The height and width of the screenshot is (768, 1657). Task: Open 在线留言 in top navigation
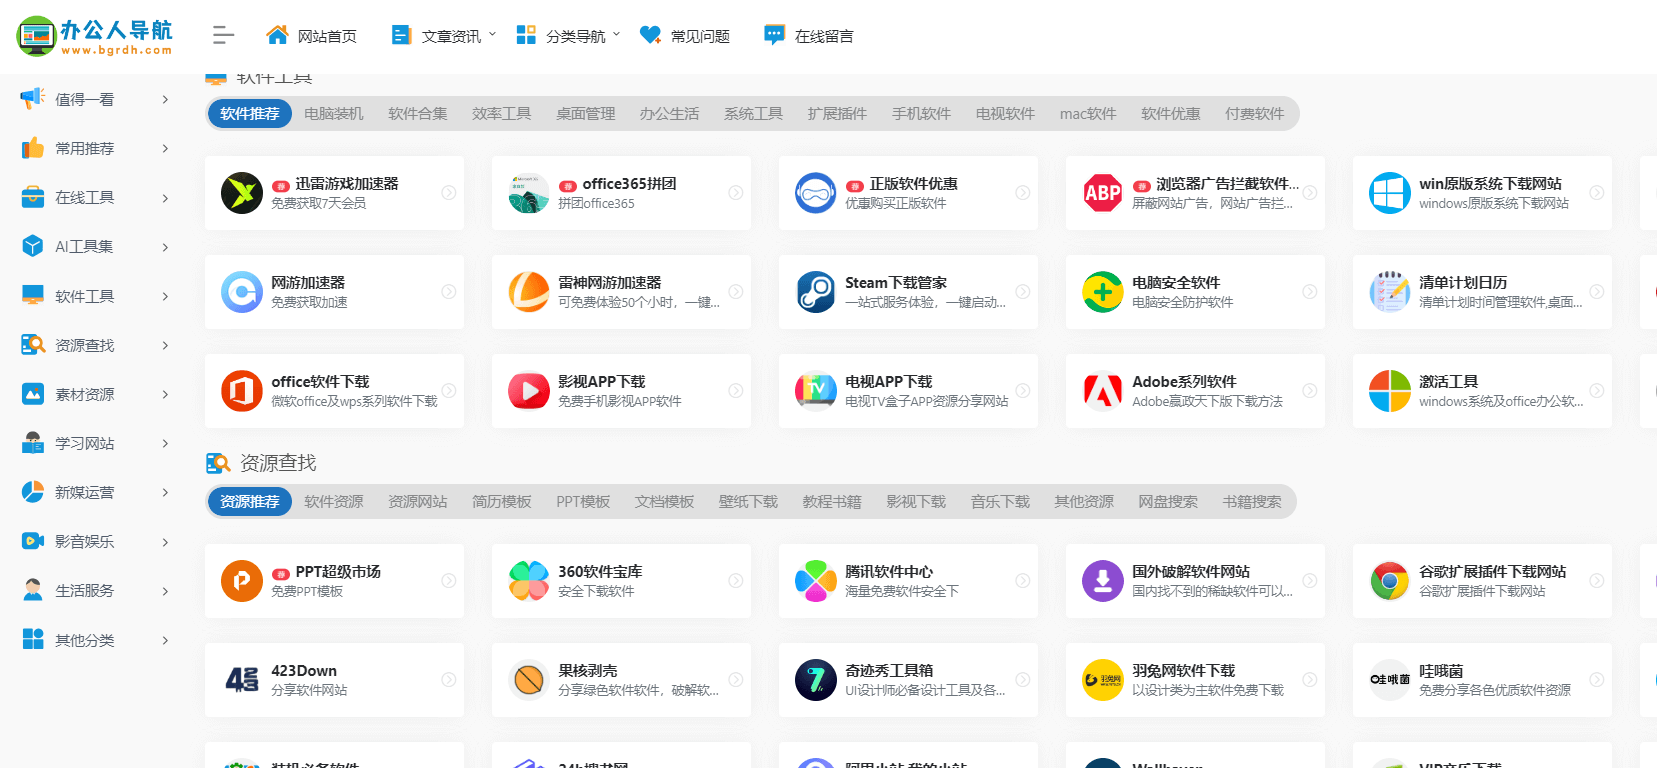pyautogui.click(x=809, y=36)
